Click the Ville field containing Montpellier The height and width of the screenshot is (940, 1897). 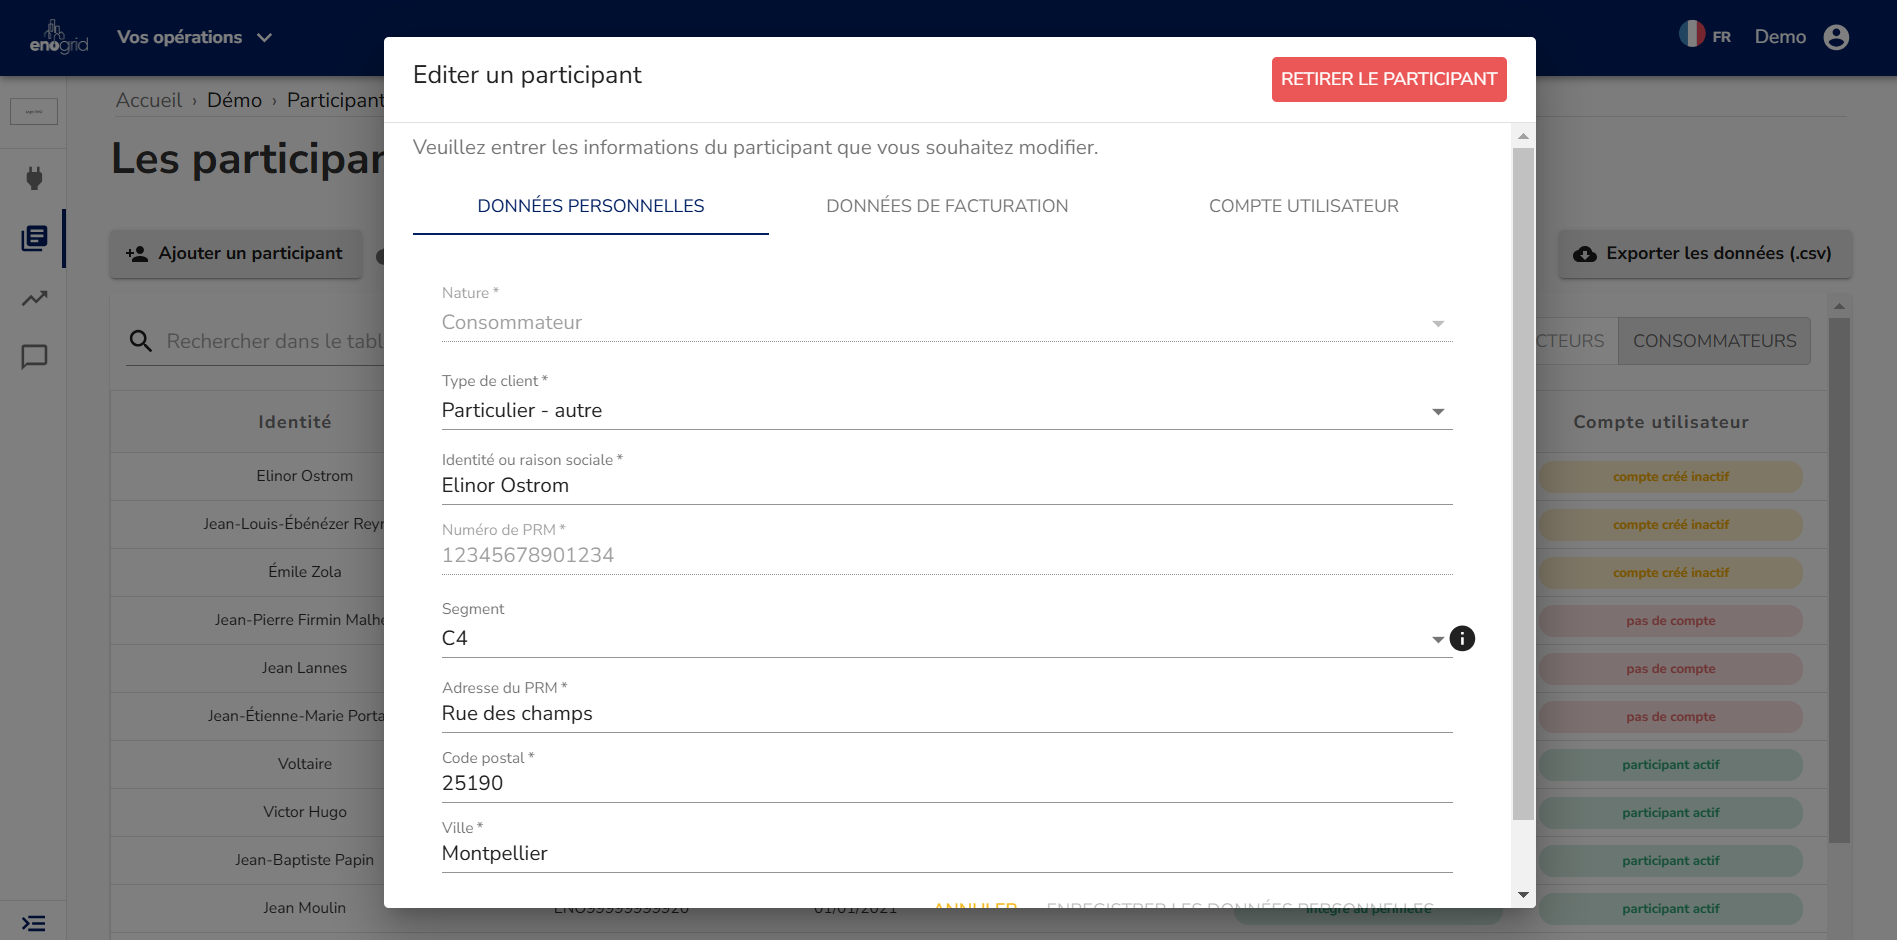click(946, 853)
